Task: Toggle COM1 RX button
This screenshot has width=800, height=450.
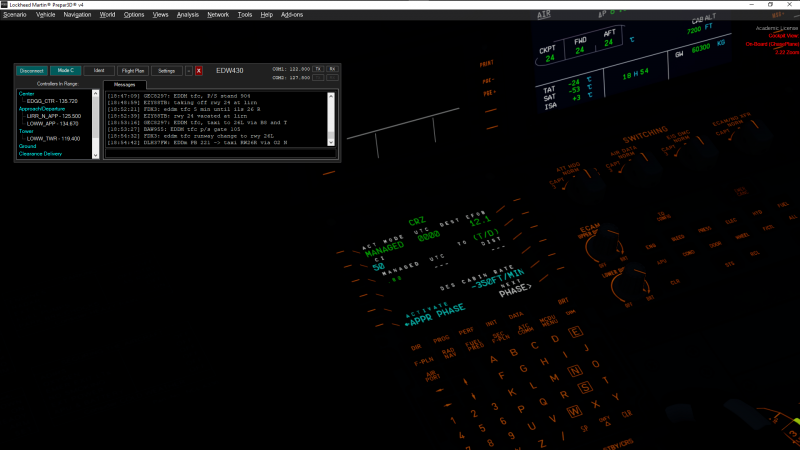Action: coord(332,69)
